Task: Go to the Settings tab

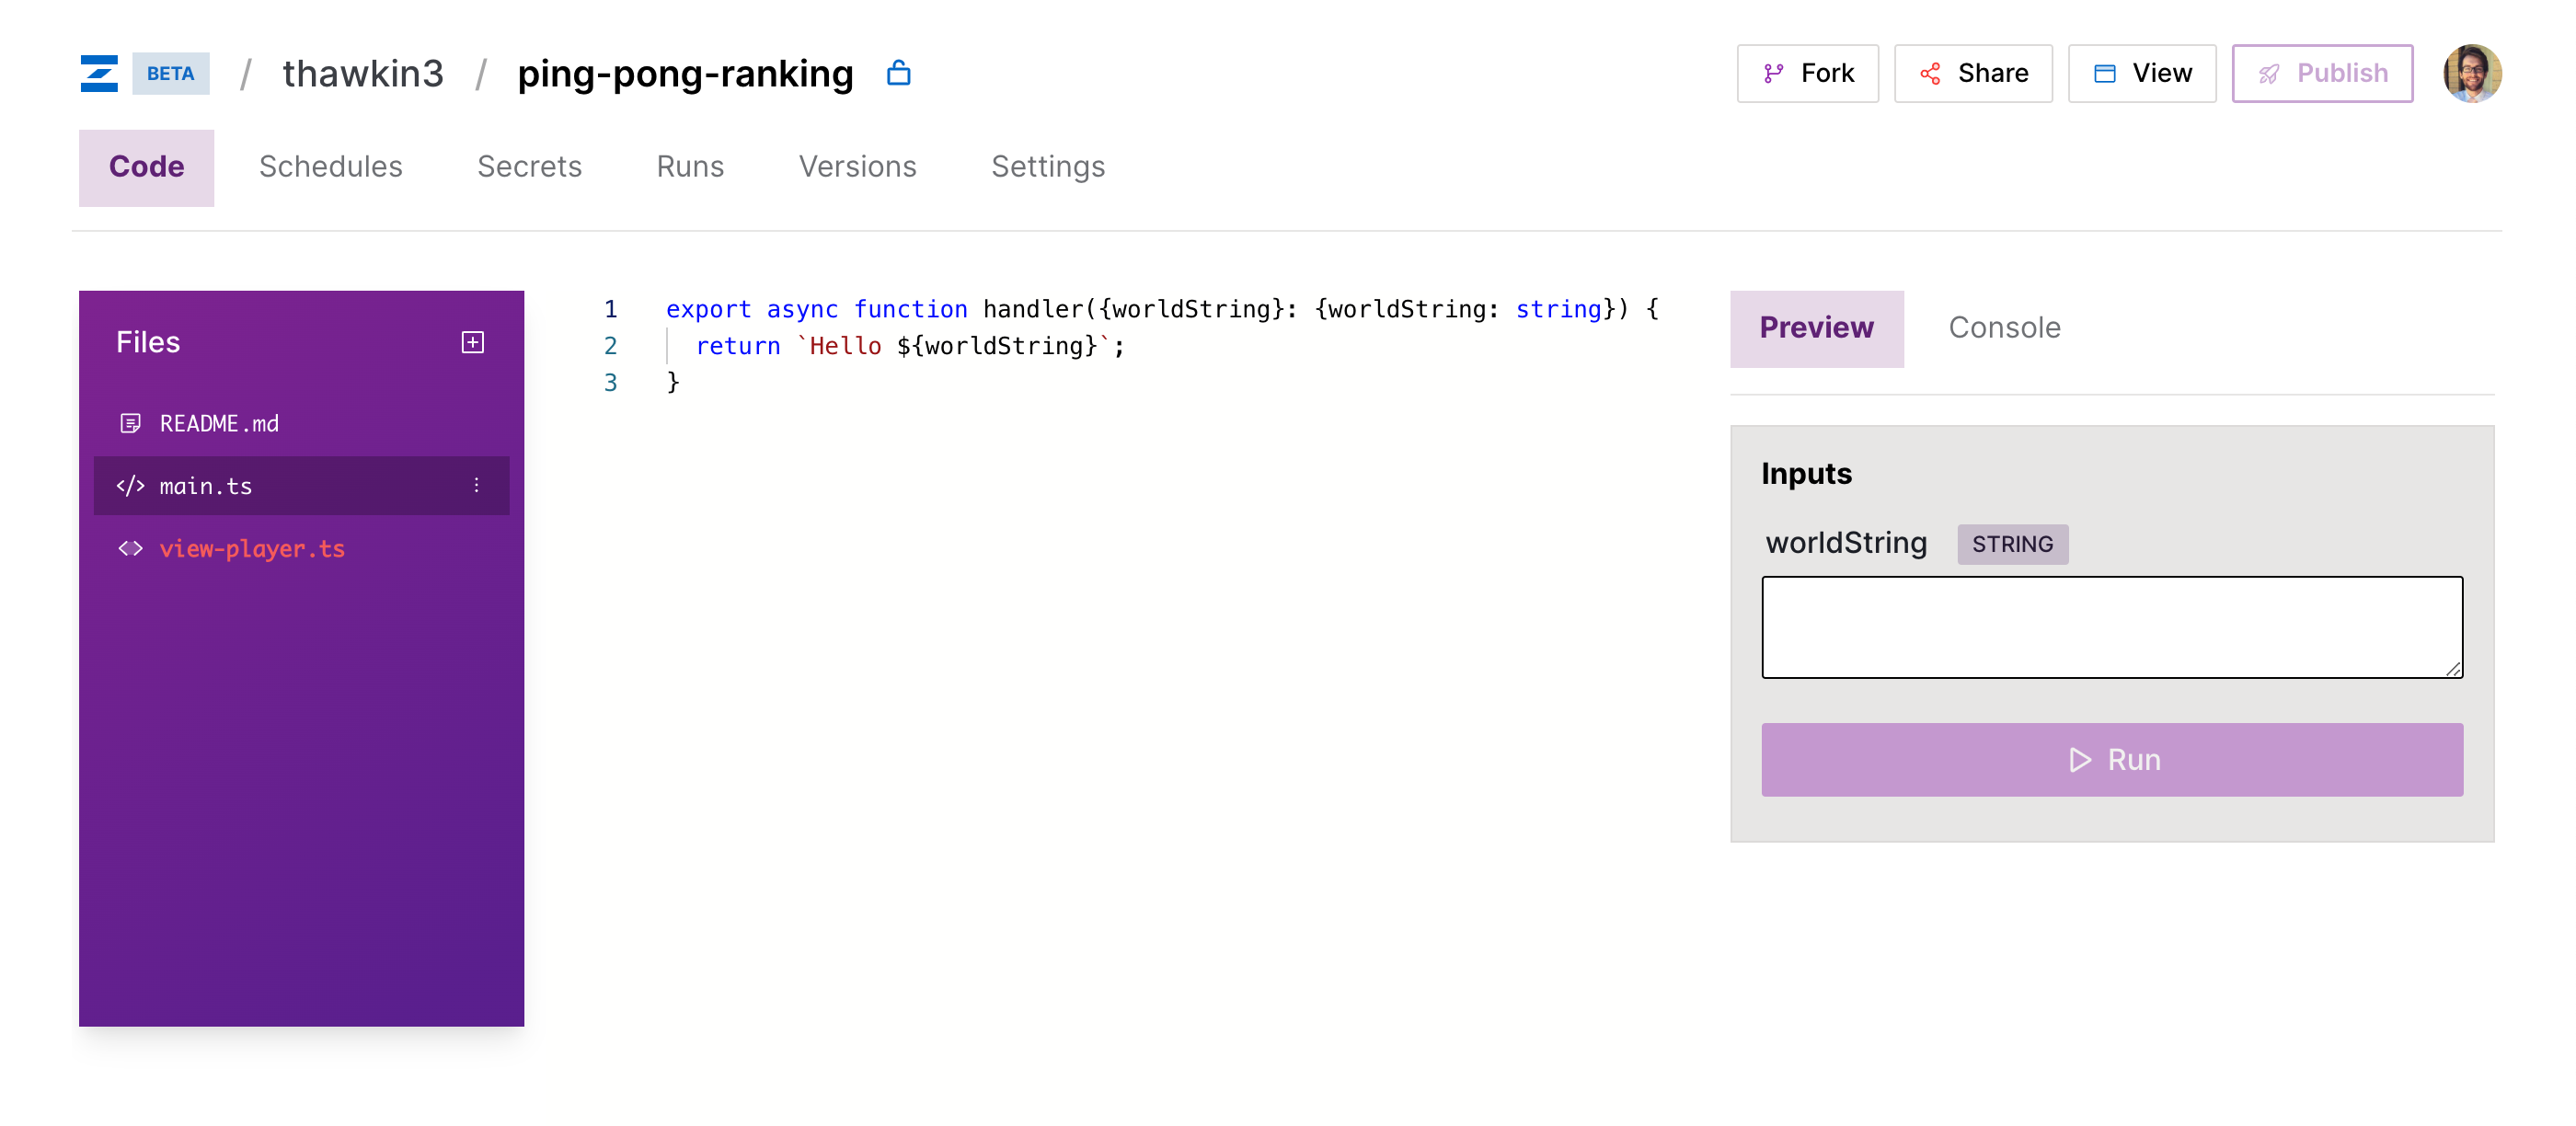Action: point(1047,166)
